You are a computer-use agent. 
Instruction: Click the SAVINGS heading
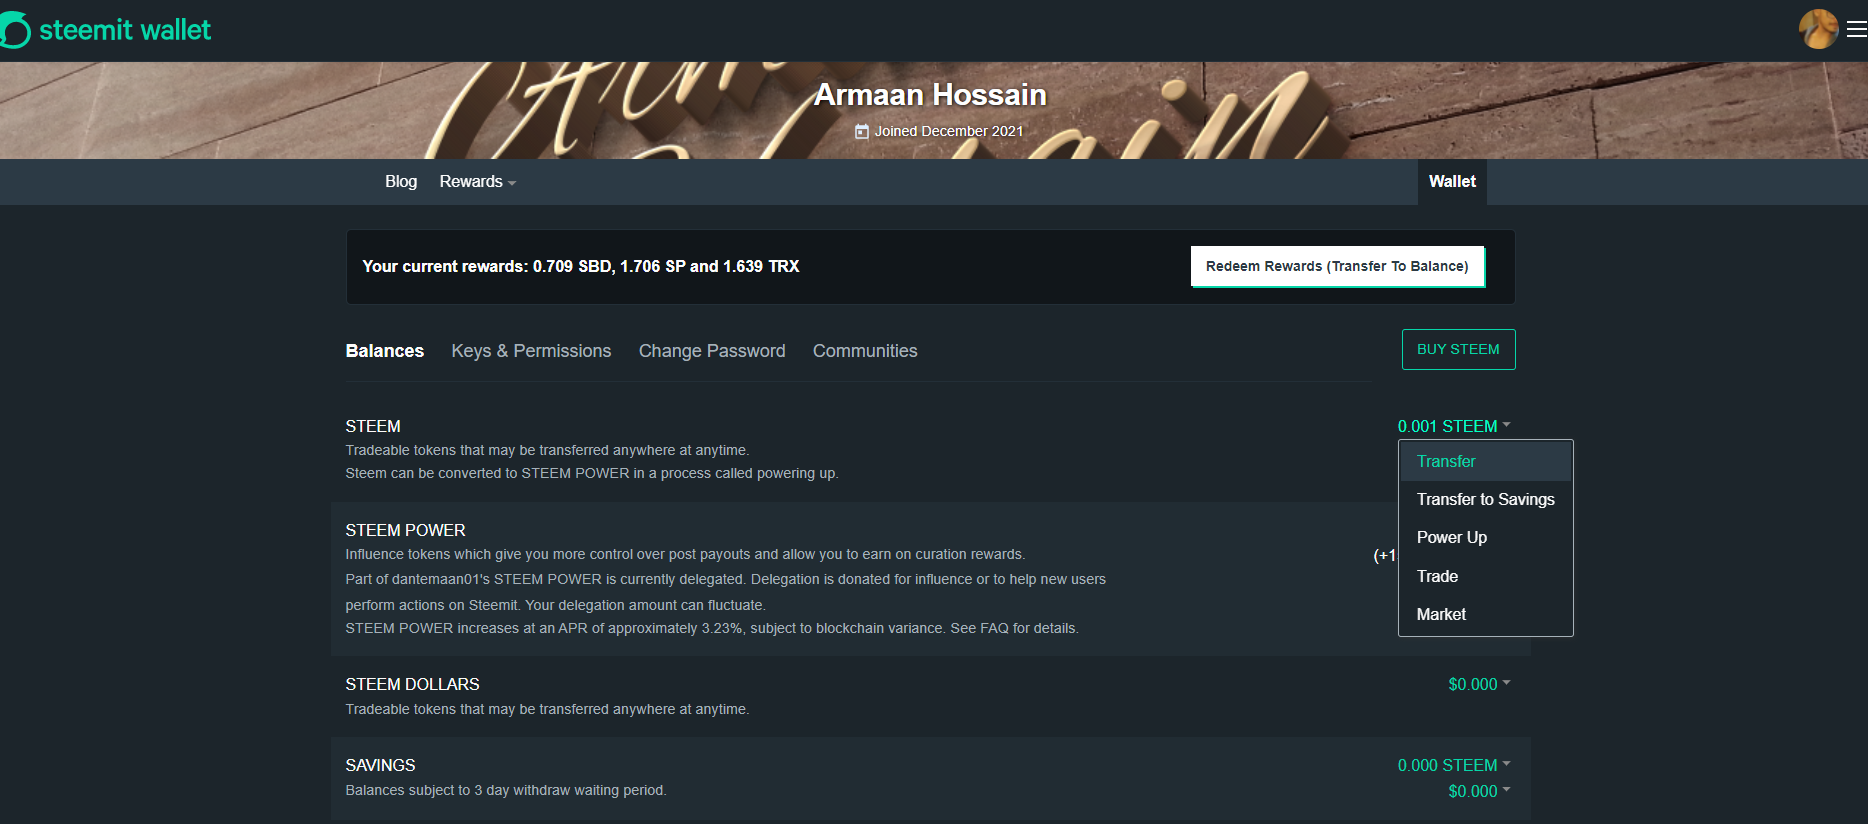(x=380, y=766)
